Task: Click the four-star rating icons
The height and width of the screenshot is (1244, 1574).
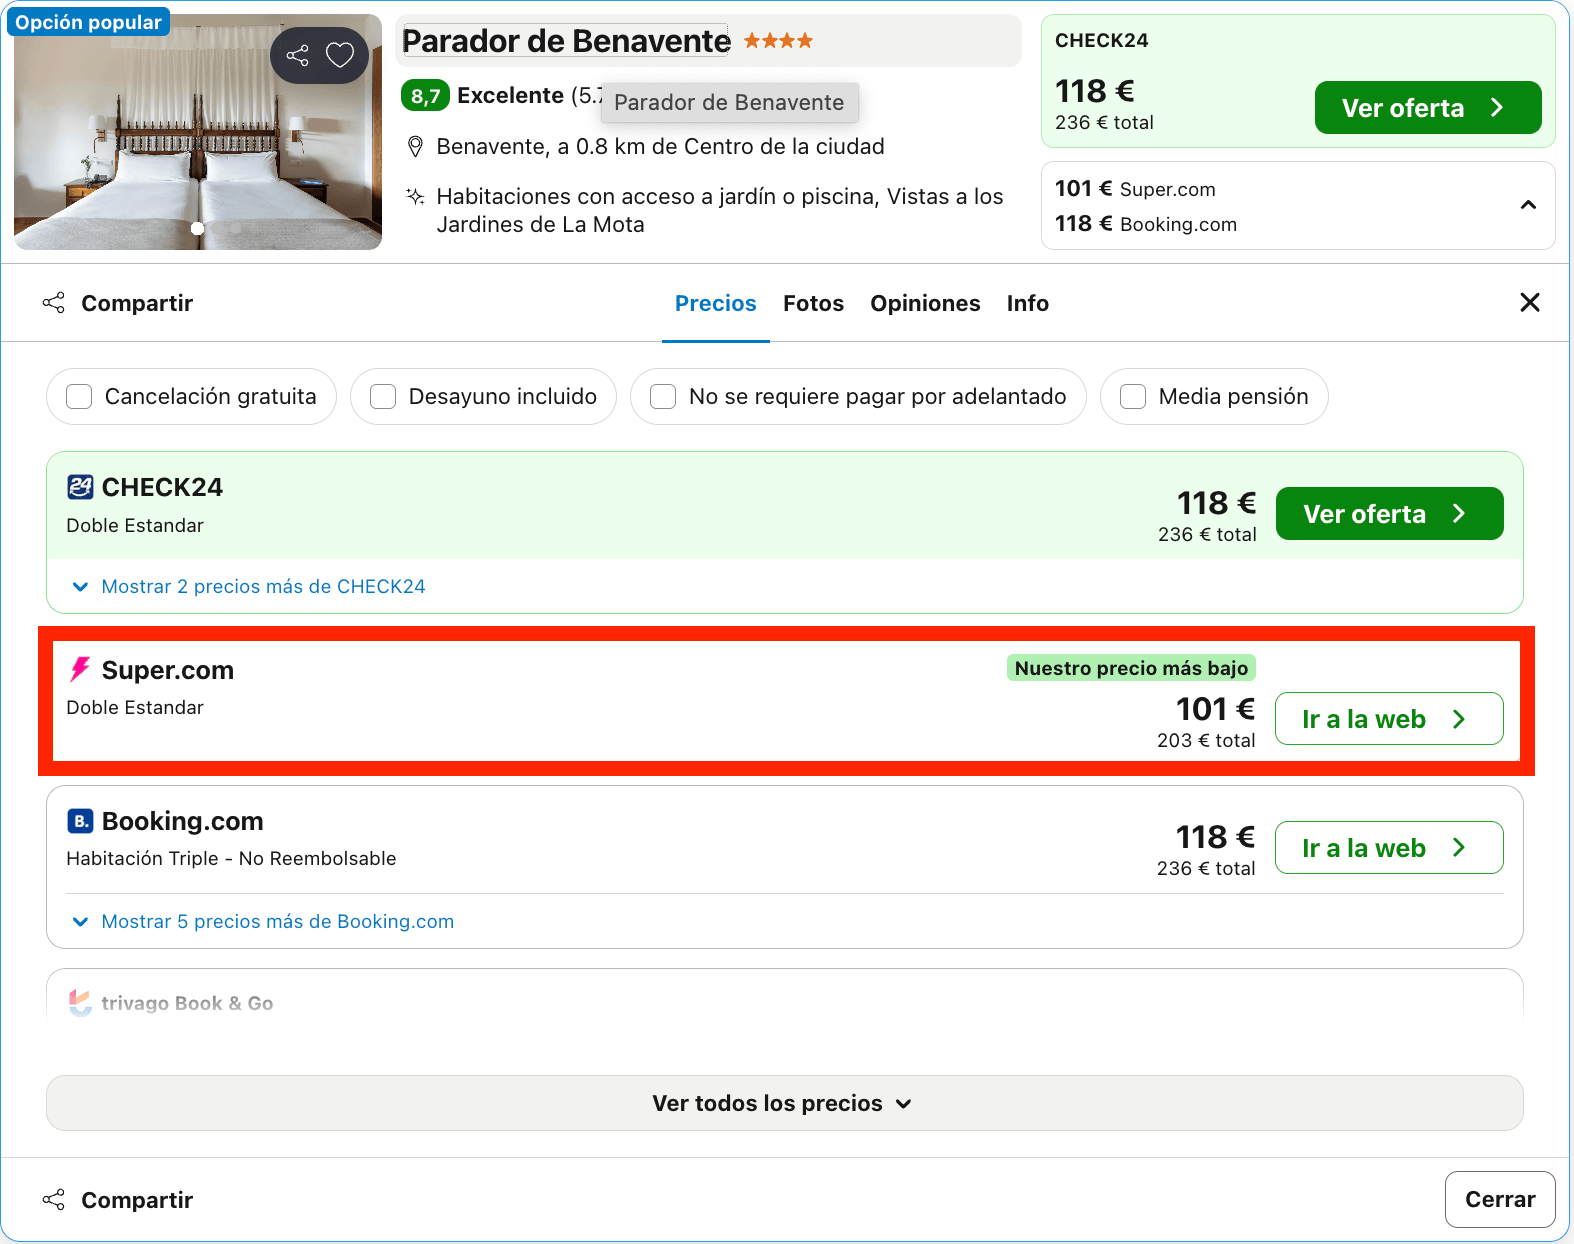Action: [x=778, y=41]
